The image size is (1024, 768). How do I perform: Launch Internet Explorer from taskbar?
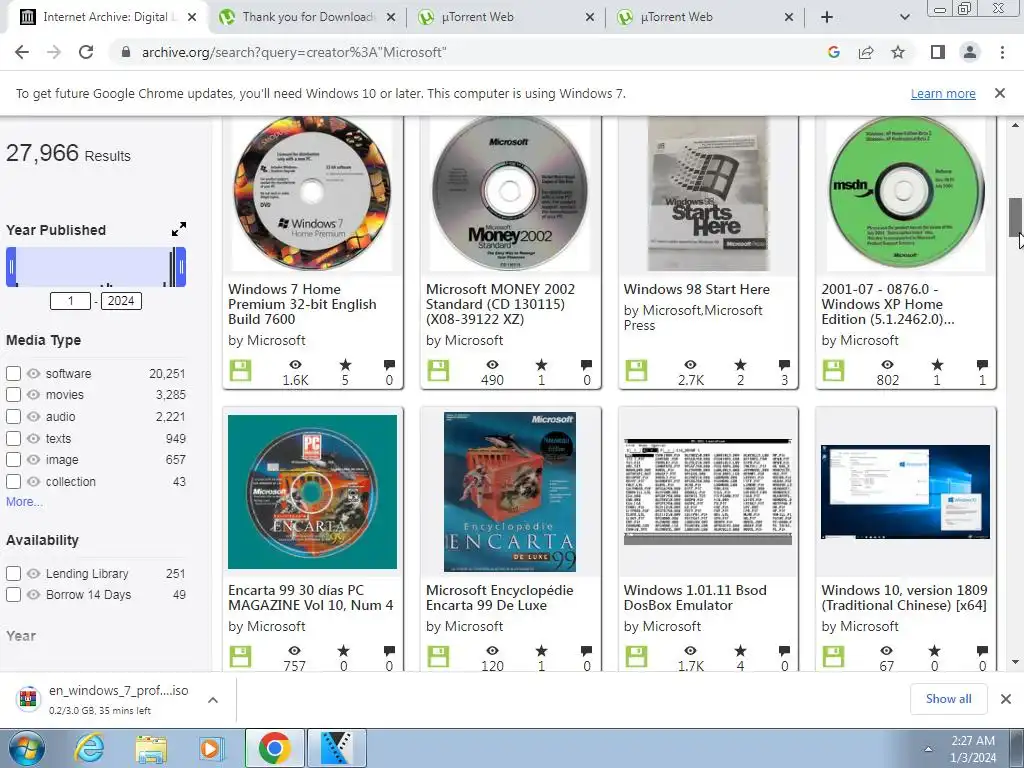tap(89, 748)
